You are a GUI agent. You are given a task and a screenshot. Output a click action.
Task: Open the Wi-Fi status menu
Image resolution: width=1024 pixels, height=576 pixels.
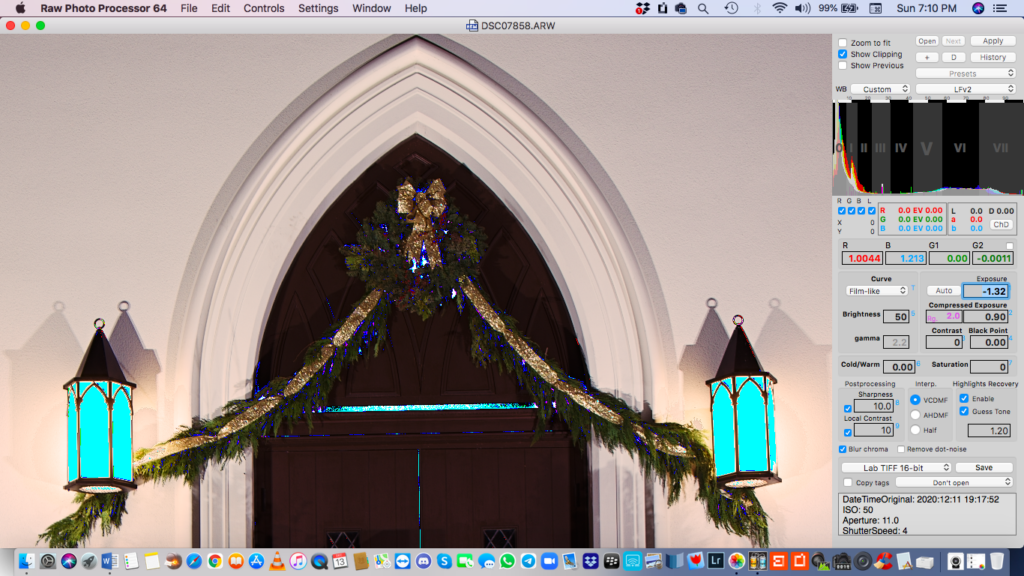point(779,8)
